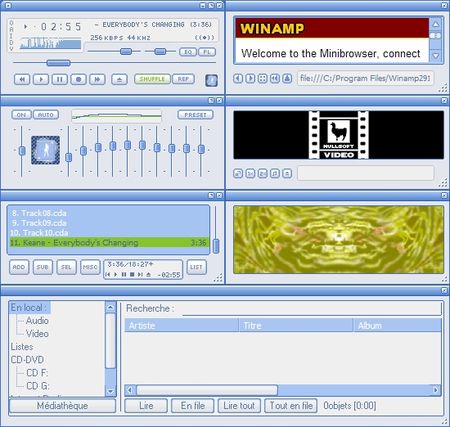Viewport: 450px width, 427px height.
Task: Open the playlist SEL menu
Action: coord(66,267)
